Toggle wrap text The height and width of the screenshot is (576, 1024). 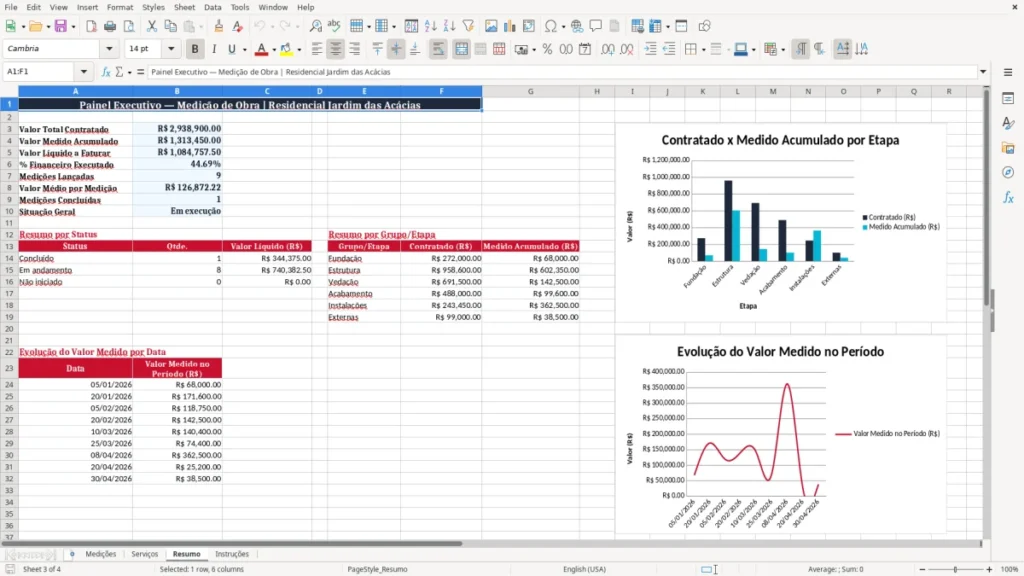click(438, 49)
